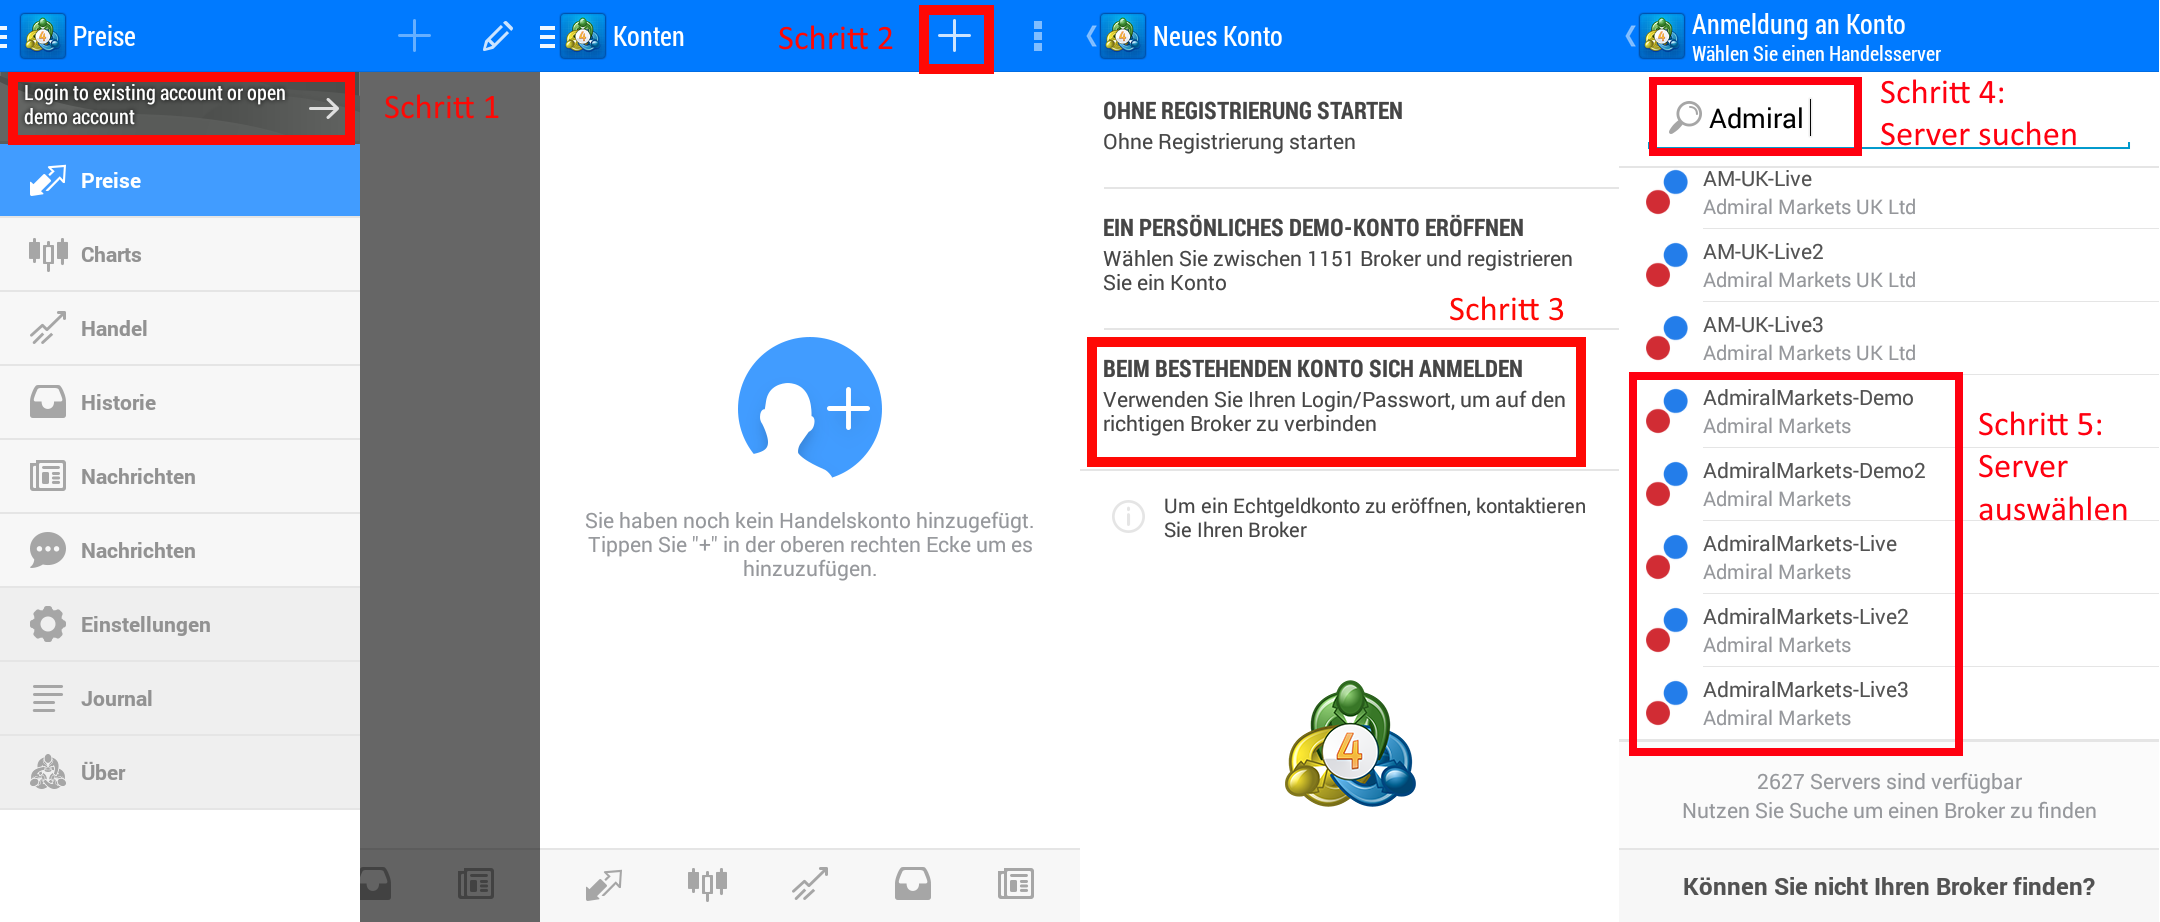Tap the login to existing account banner arrow
The image size is (2160, 922).
[323, 108]
